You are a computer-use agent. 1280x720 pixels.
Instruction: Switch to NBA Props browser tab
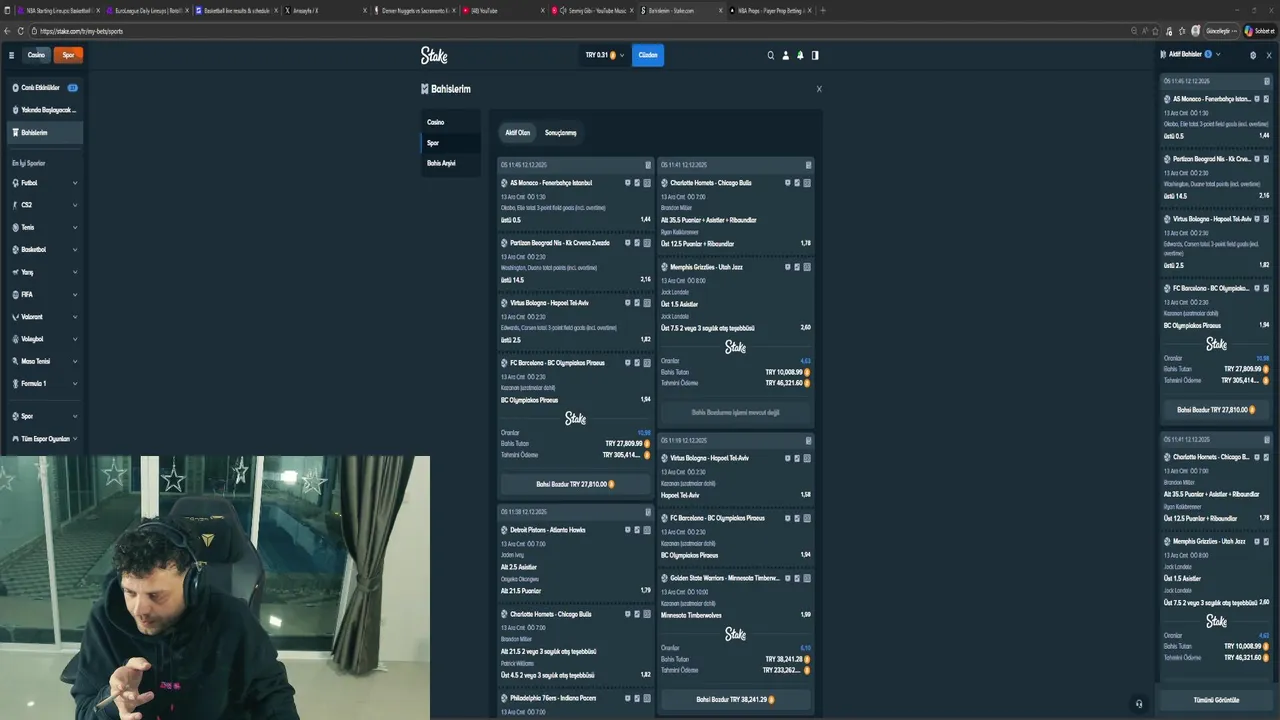click(768, 10)
